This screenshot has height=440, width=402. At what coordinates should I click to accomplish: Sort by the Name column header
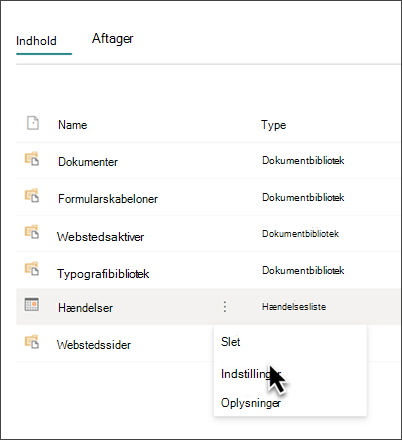pos(73,125)
